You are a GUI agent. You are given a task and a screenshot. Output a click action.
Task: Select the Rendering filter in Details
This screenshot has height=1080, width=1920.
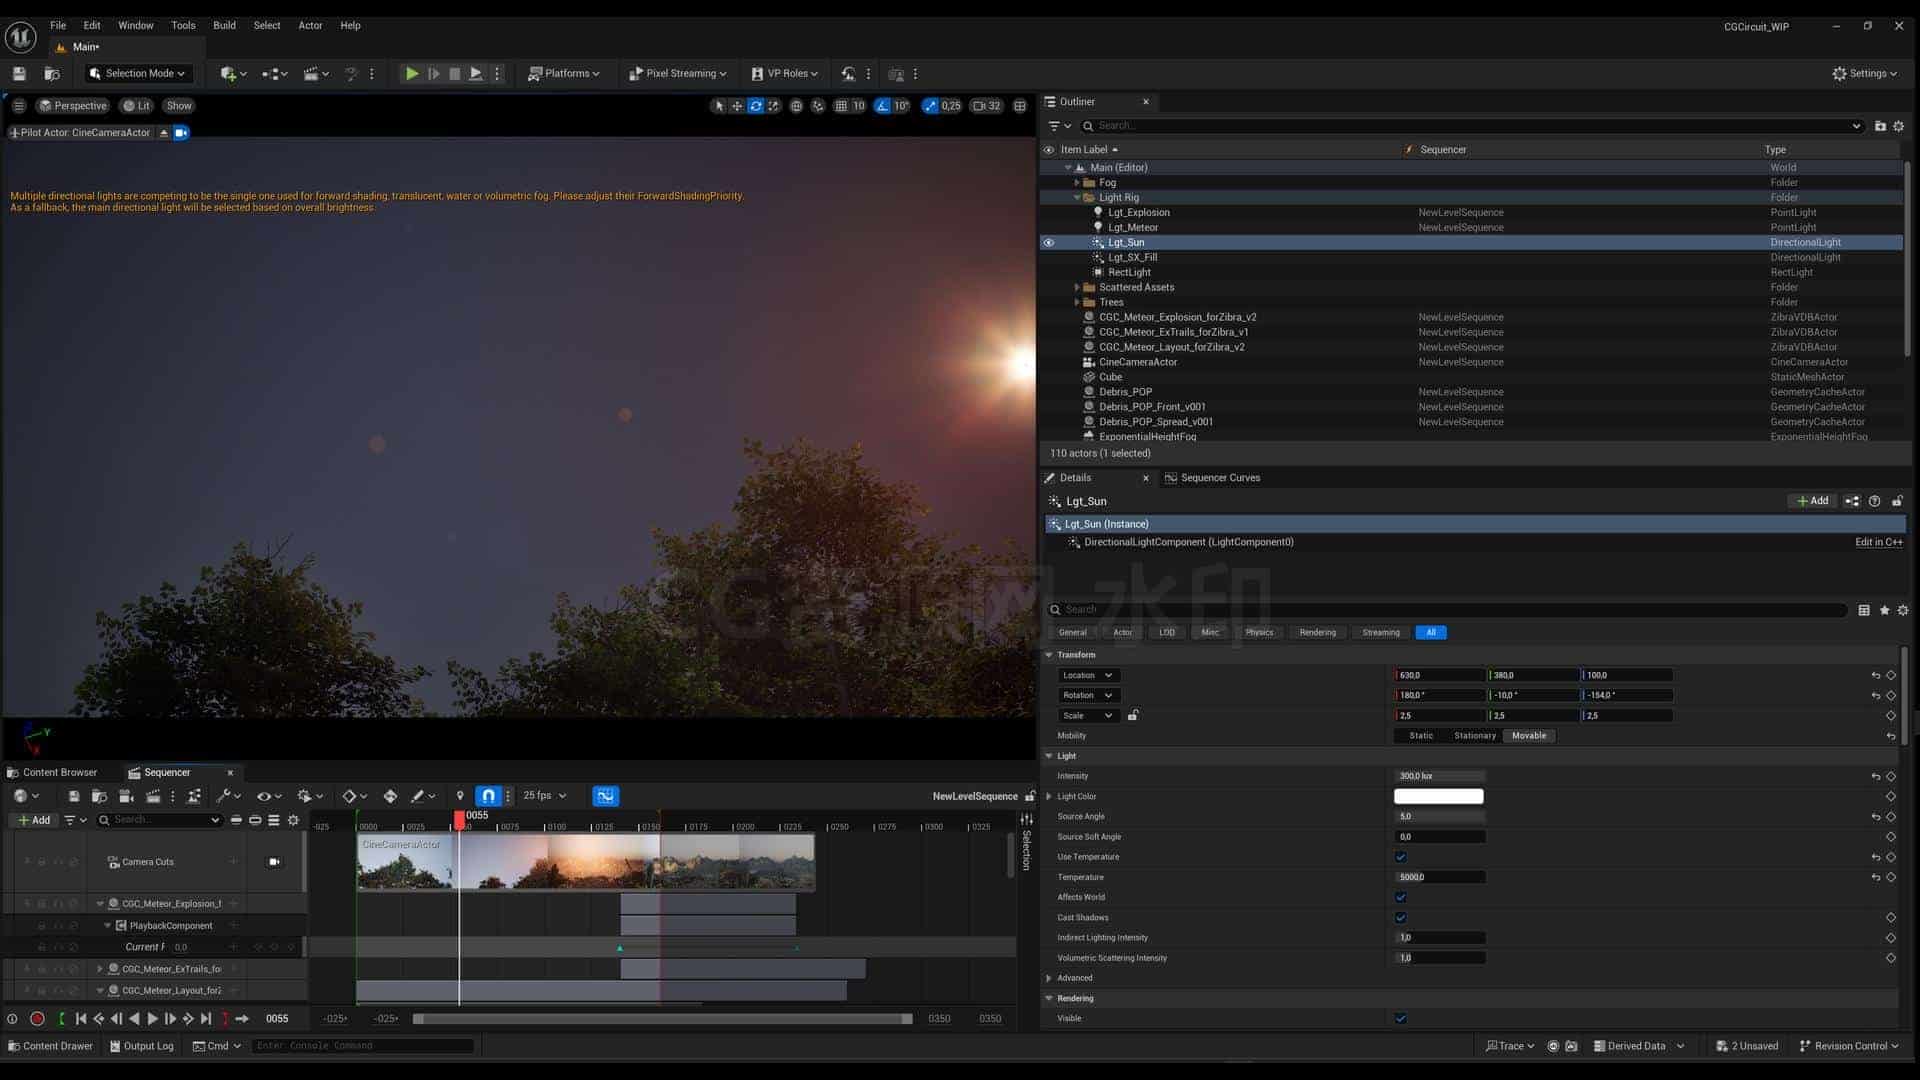pos(1317,633)
